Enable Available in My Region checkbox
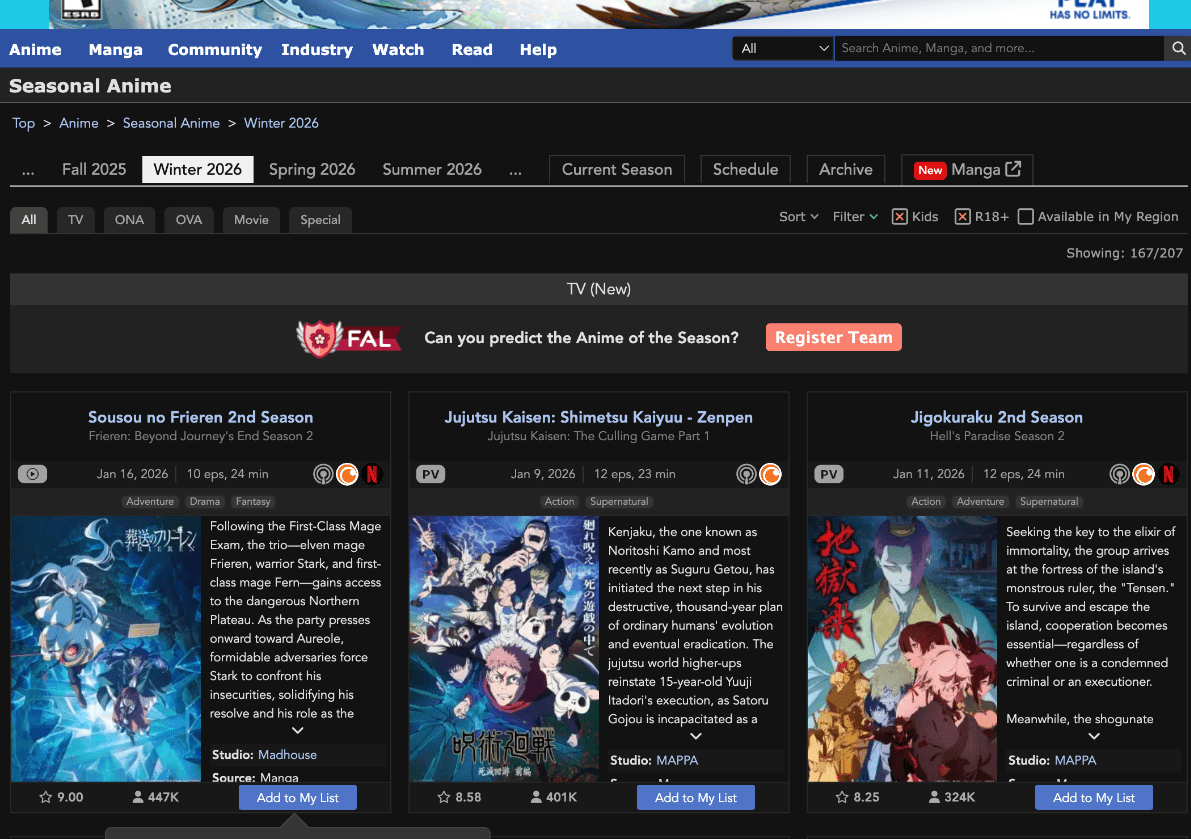Screen dimensions: 1191x839 click(1025, 216)
